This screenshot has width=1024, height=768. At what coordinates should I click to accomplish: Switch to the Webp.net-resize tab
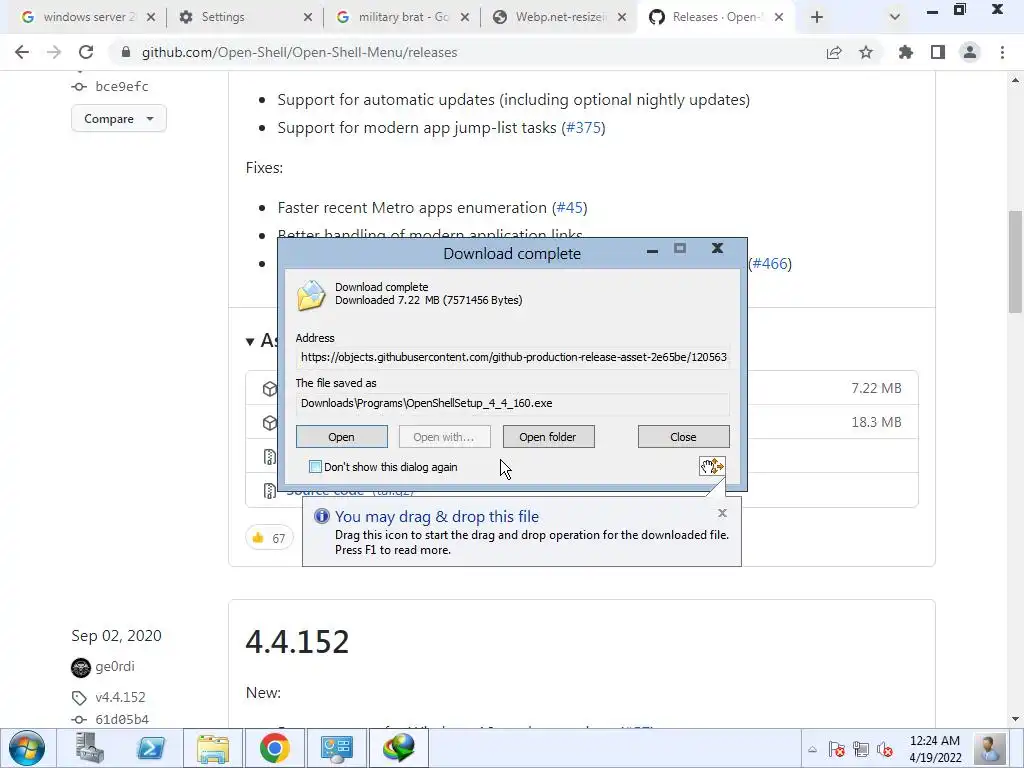(560, 17)
